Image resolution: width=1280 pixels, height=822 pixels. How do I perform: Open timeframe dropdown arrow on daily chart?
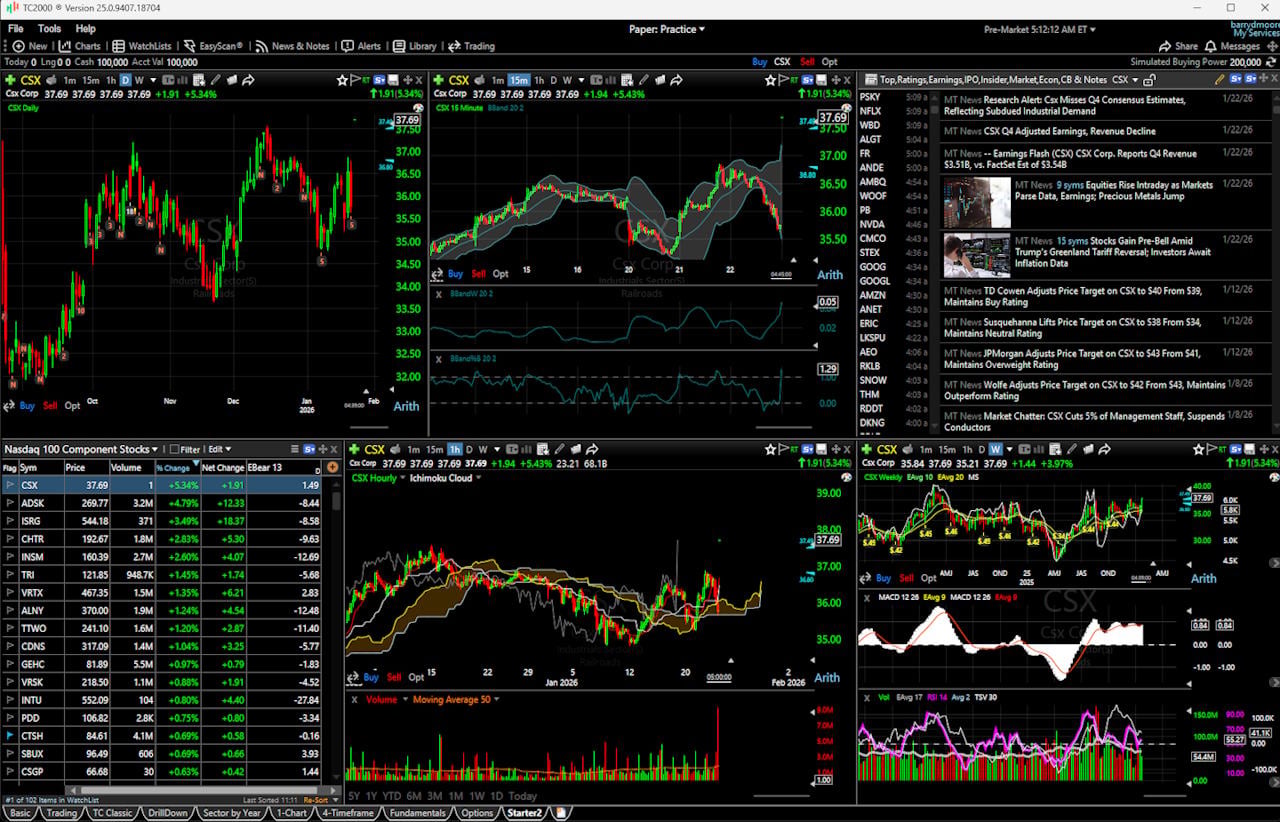click(151, 80)
